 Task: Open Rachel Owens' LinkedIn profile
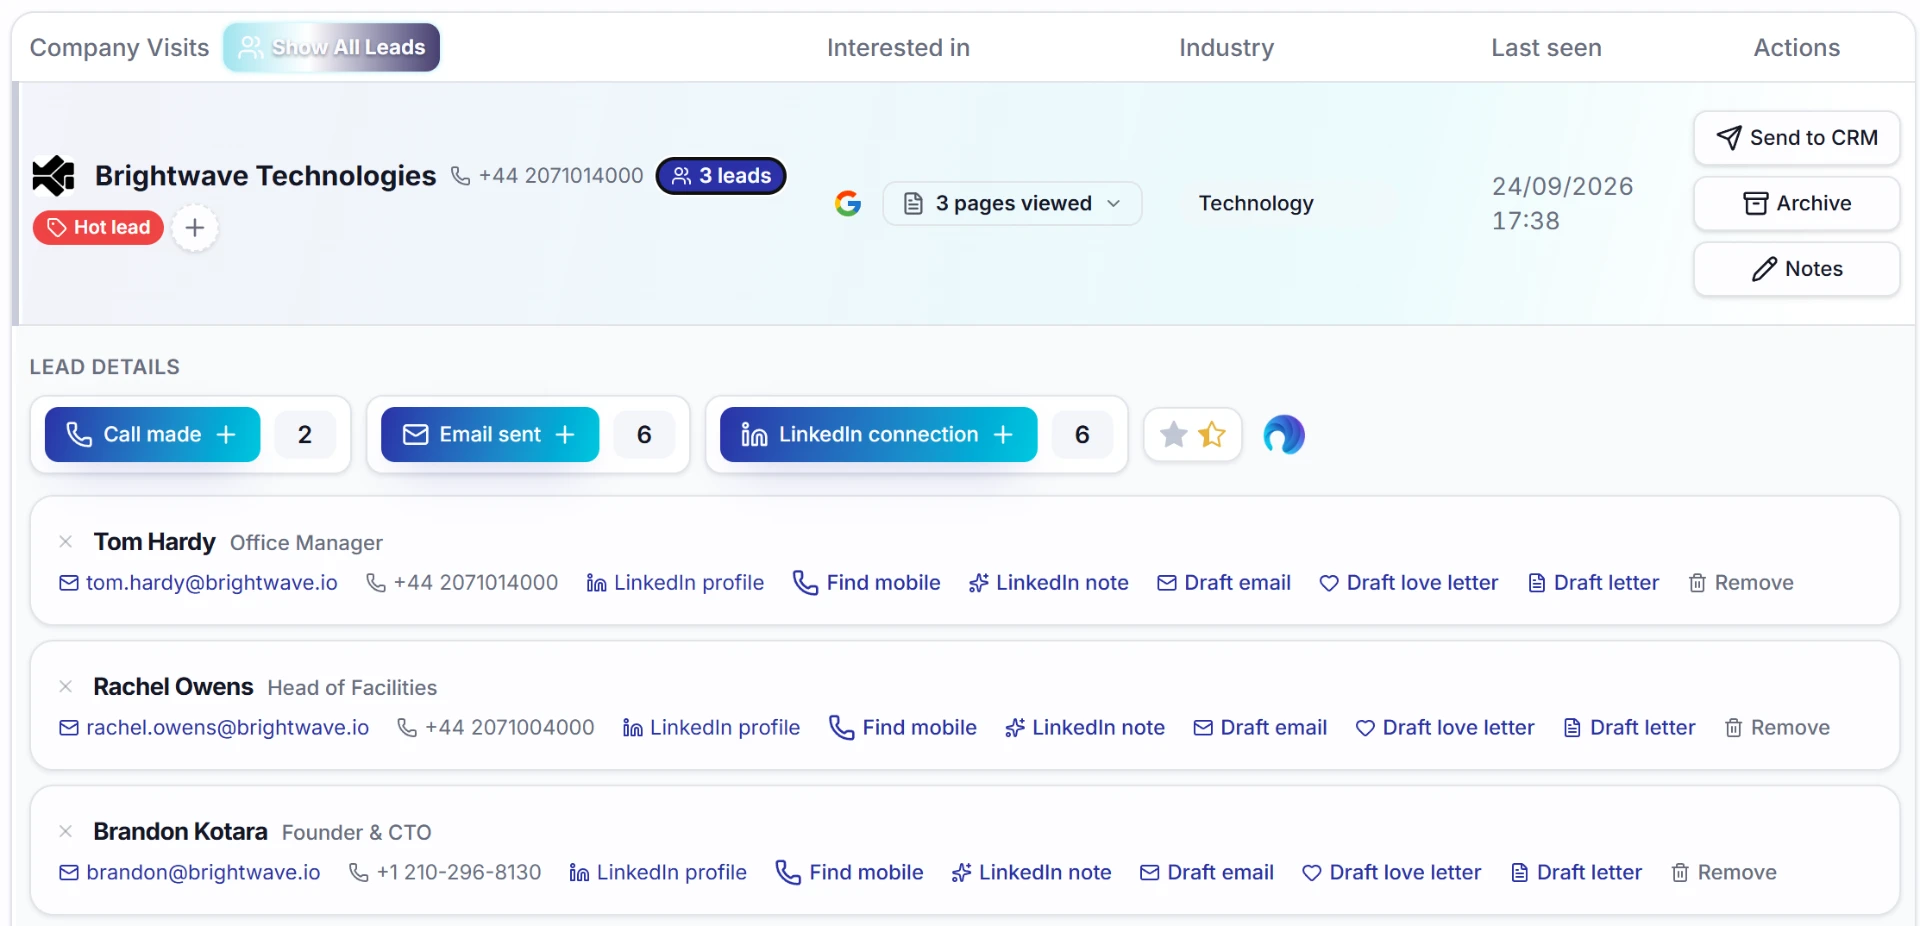pos(711,728)
